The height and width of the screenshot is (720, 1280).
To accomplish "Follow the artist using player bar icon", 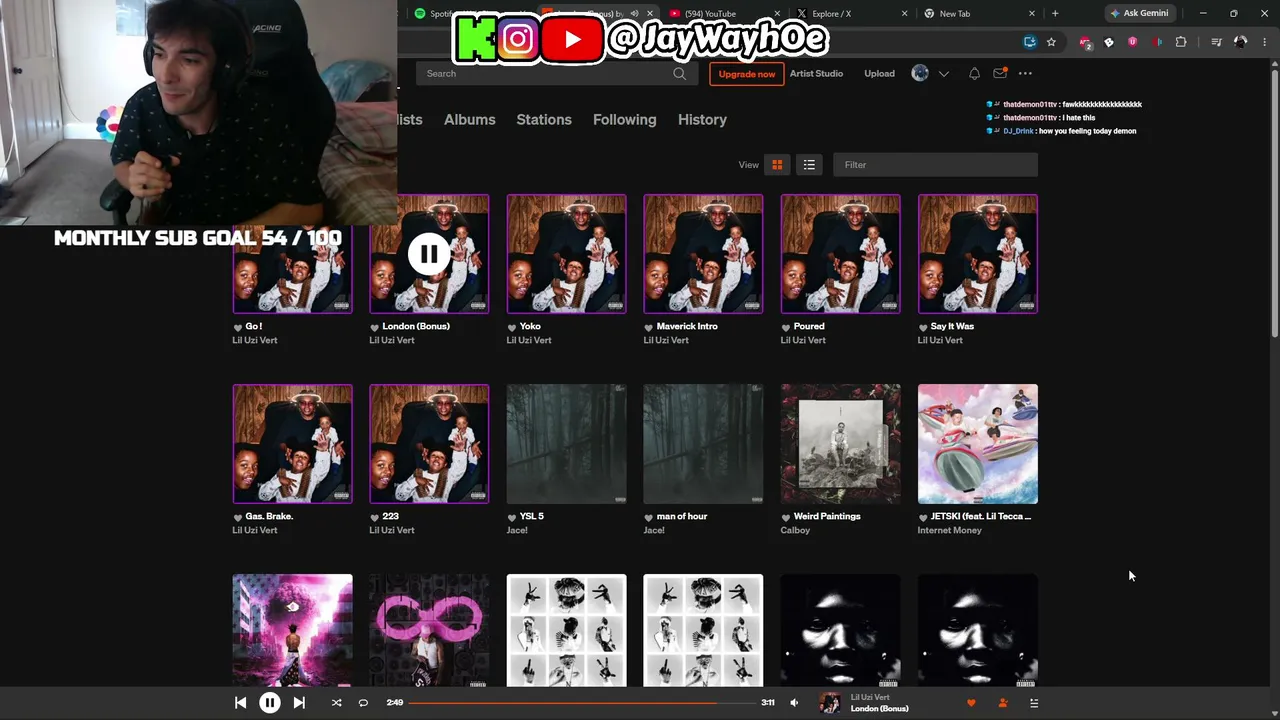I will tap(1003, 703).
